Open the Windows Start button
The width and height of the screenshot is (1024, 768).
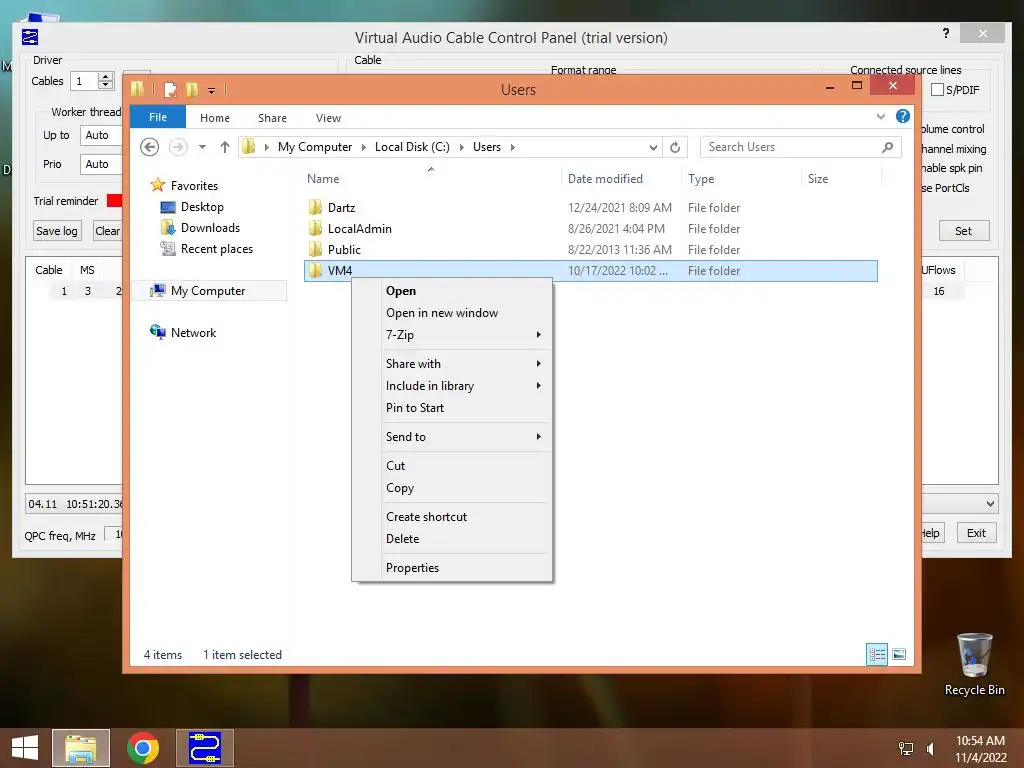point(25,748)
